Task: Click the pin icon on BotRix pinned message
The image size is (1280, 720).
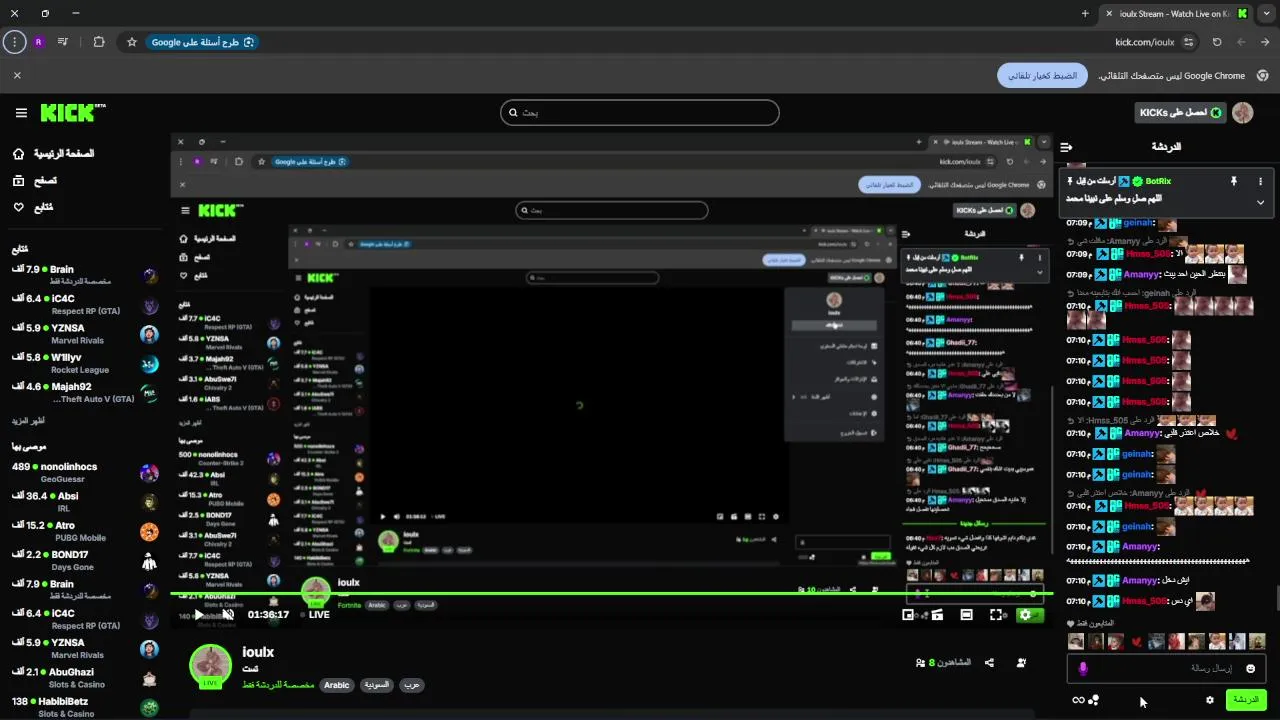Action: coord(1233,181)
